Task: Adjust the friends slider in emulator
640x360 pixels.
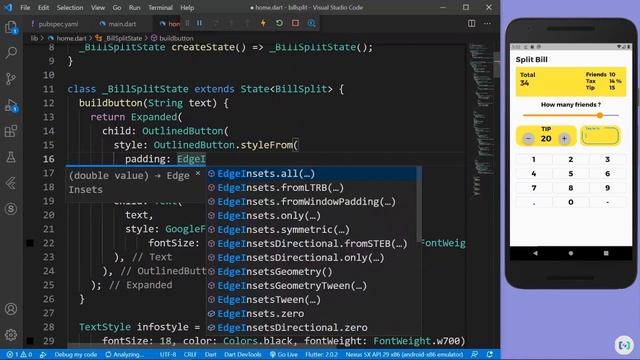Action: [571, 116]
